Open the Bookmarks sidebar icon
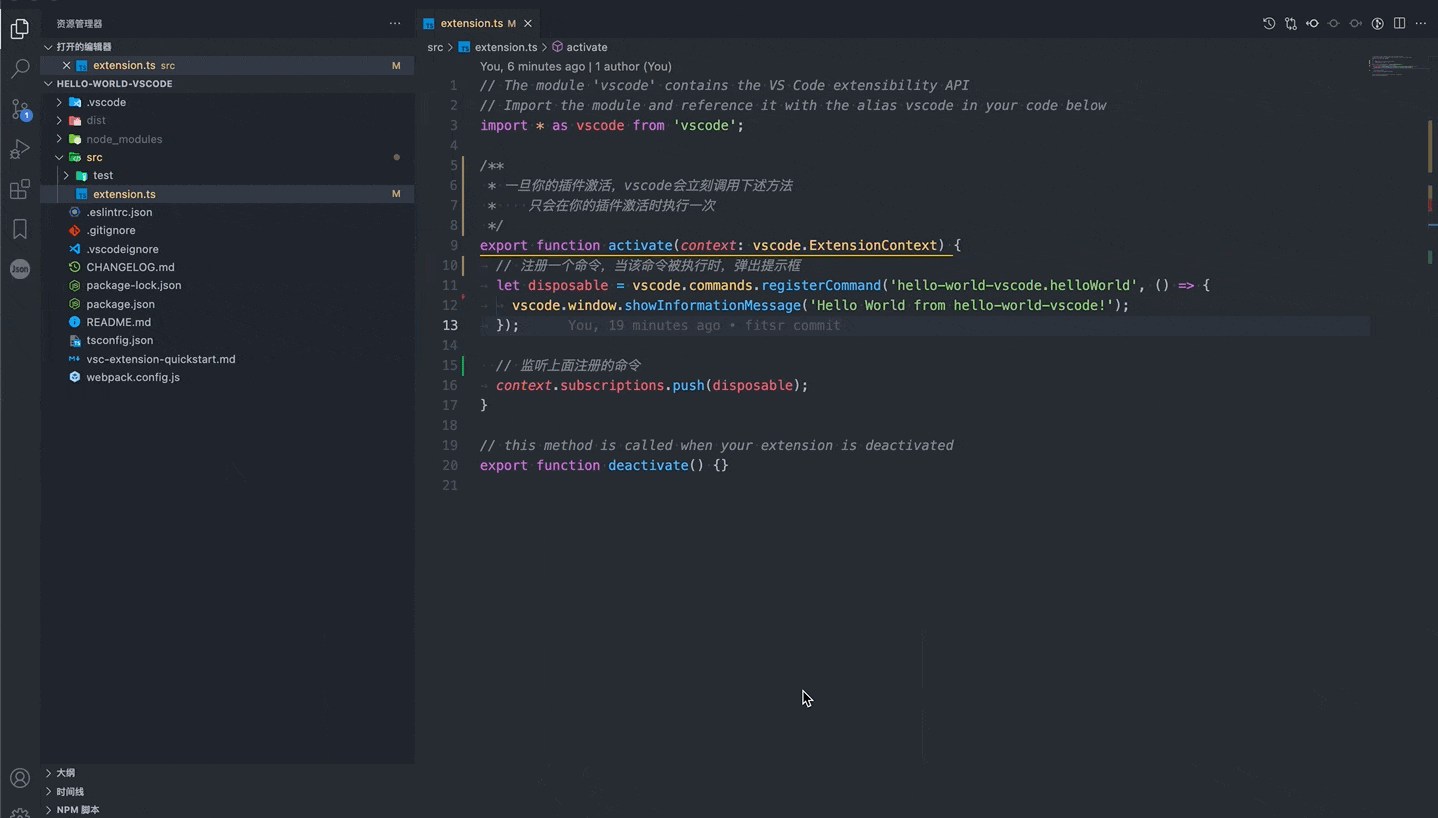This screenshot has width=1438, height=818. (20, 228)
